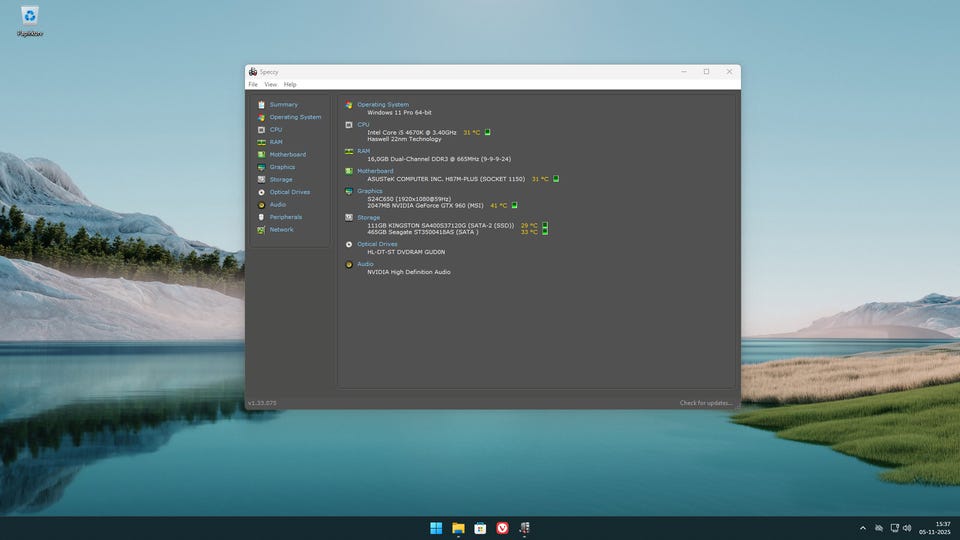Click the Storage heading in the main panel
The height and width of the screenshot is (540, 960).
pyautogui.click(x=368, y=217)
